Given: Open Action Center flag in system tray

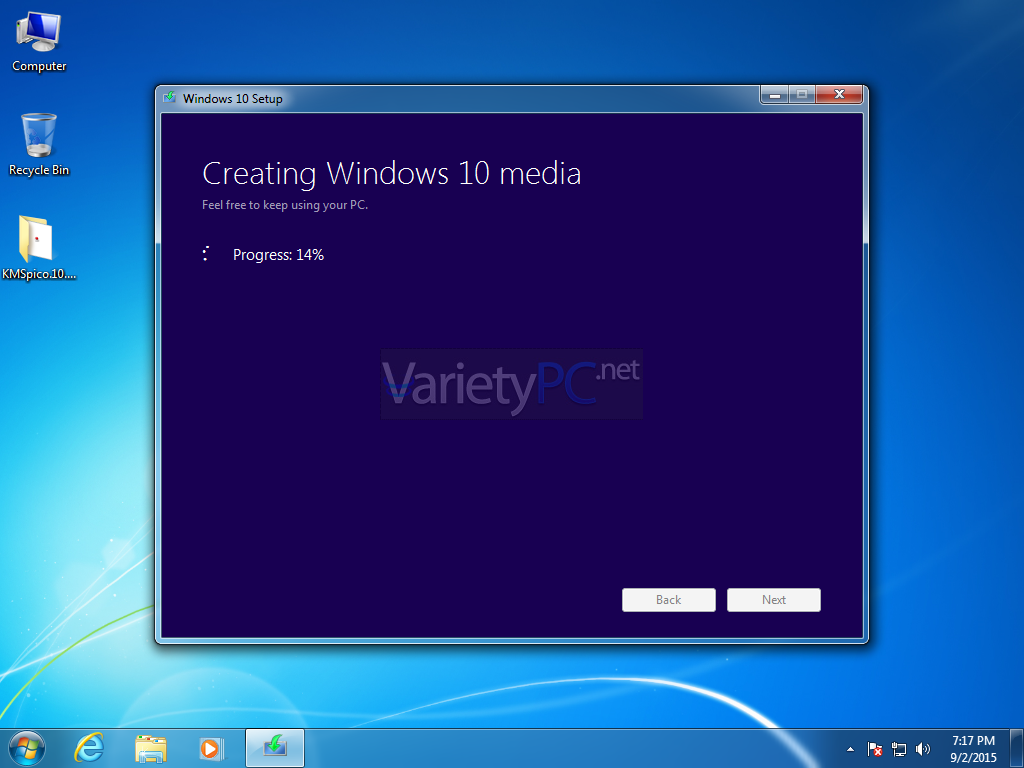Looking at the screenshot, I should pos(875,748).
